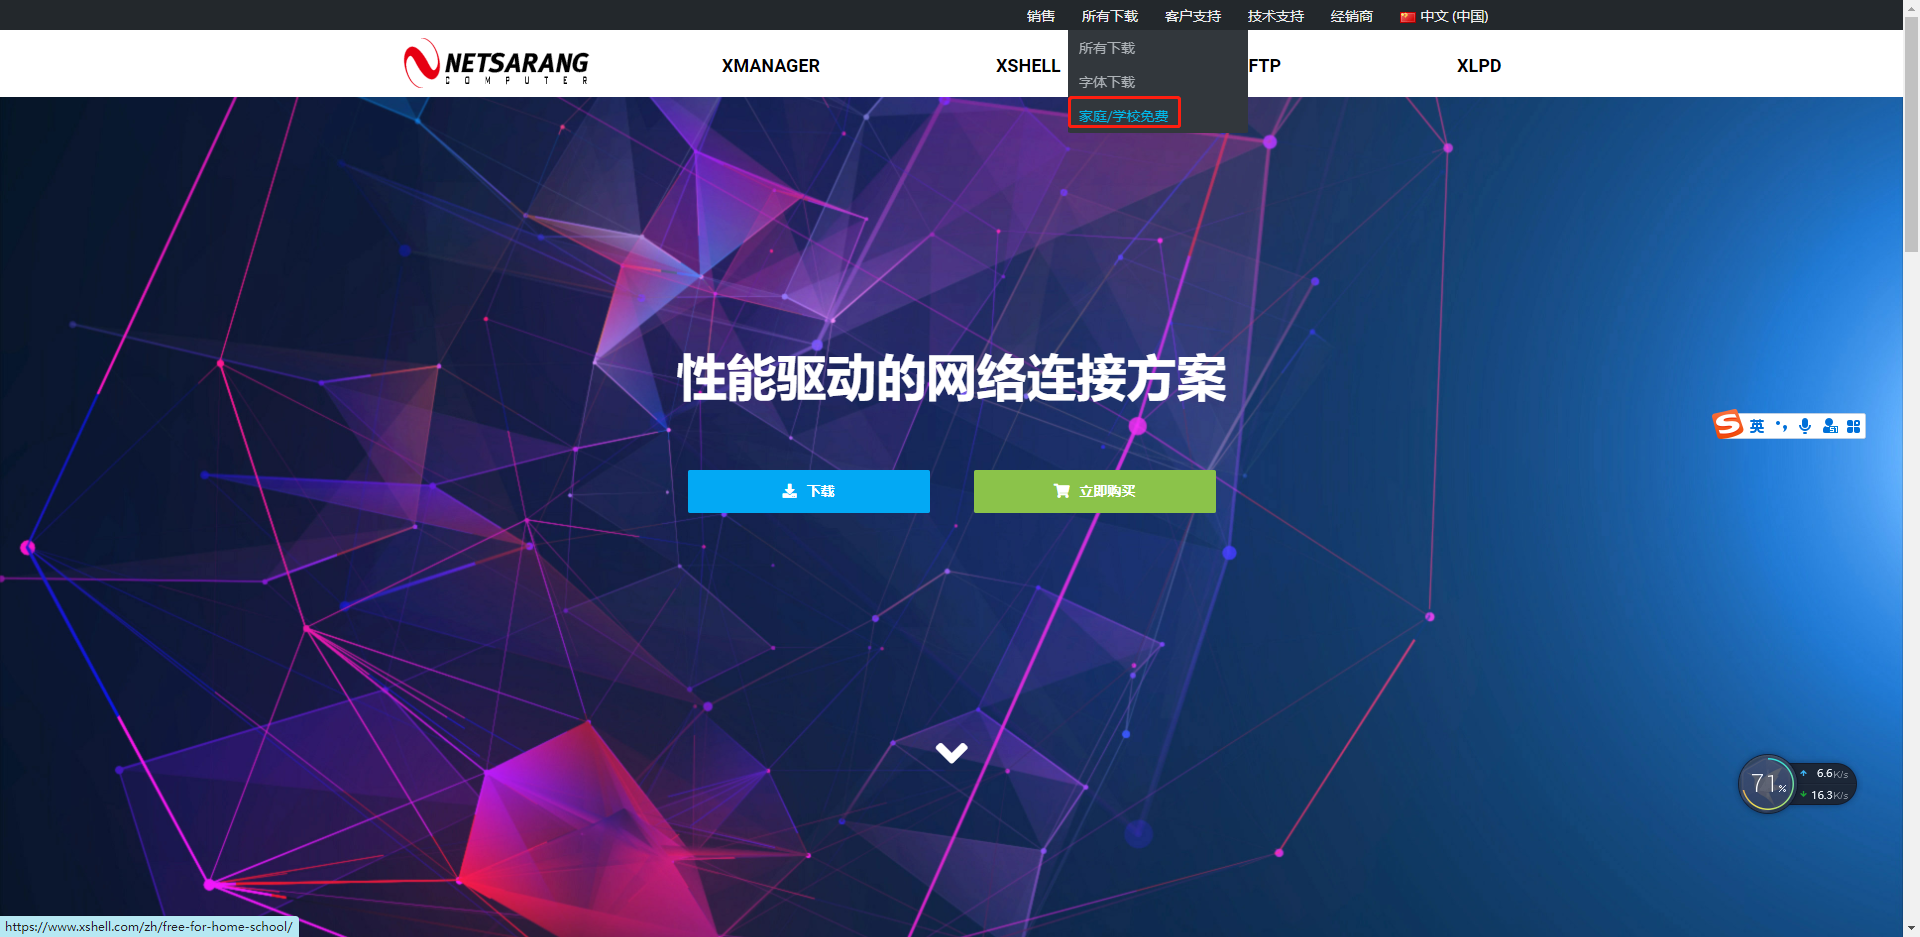Open the Sogou input toolbox grid icon
The image size is (1920, 937).
click(x=1855, y=425)
